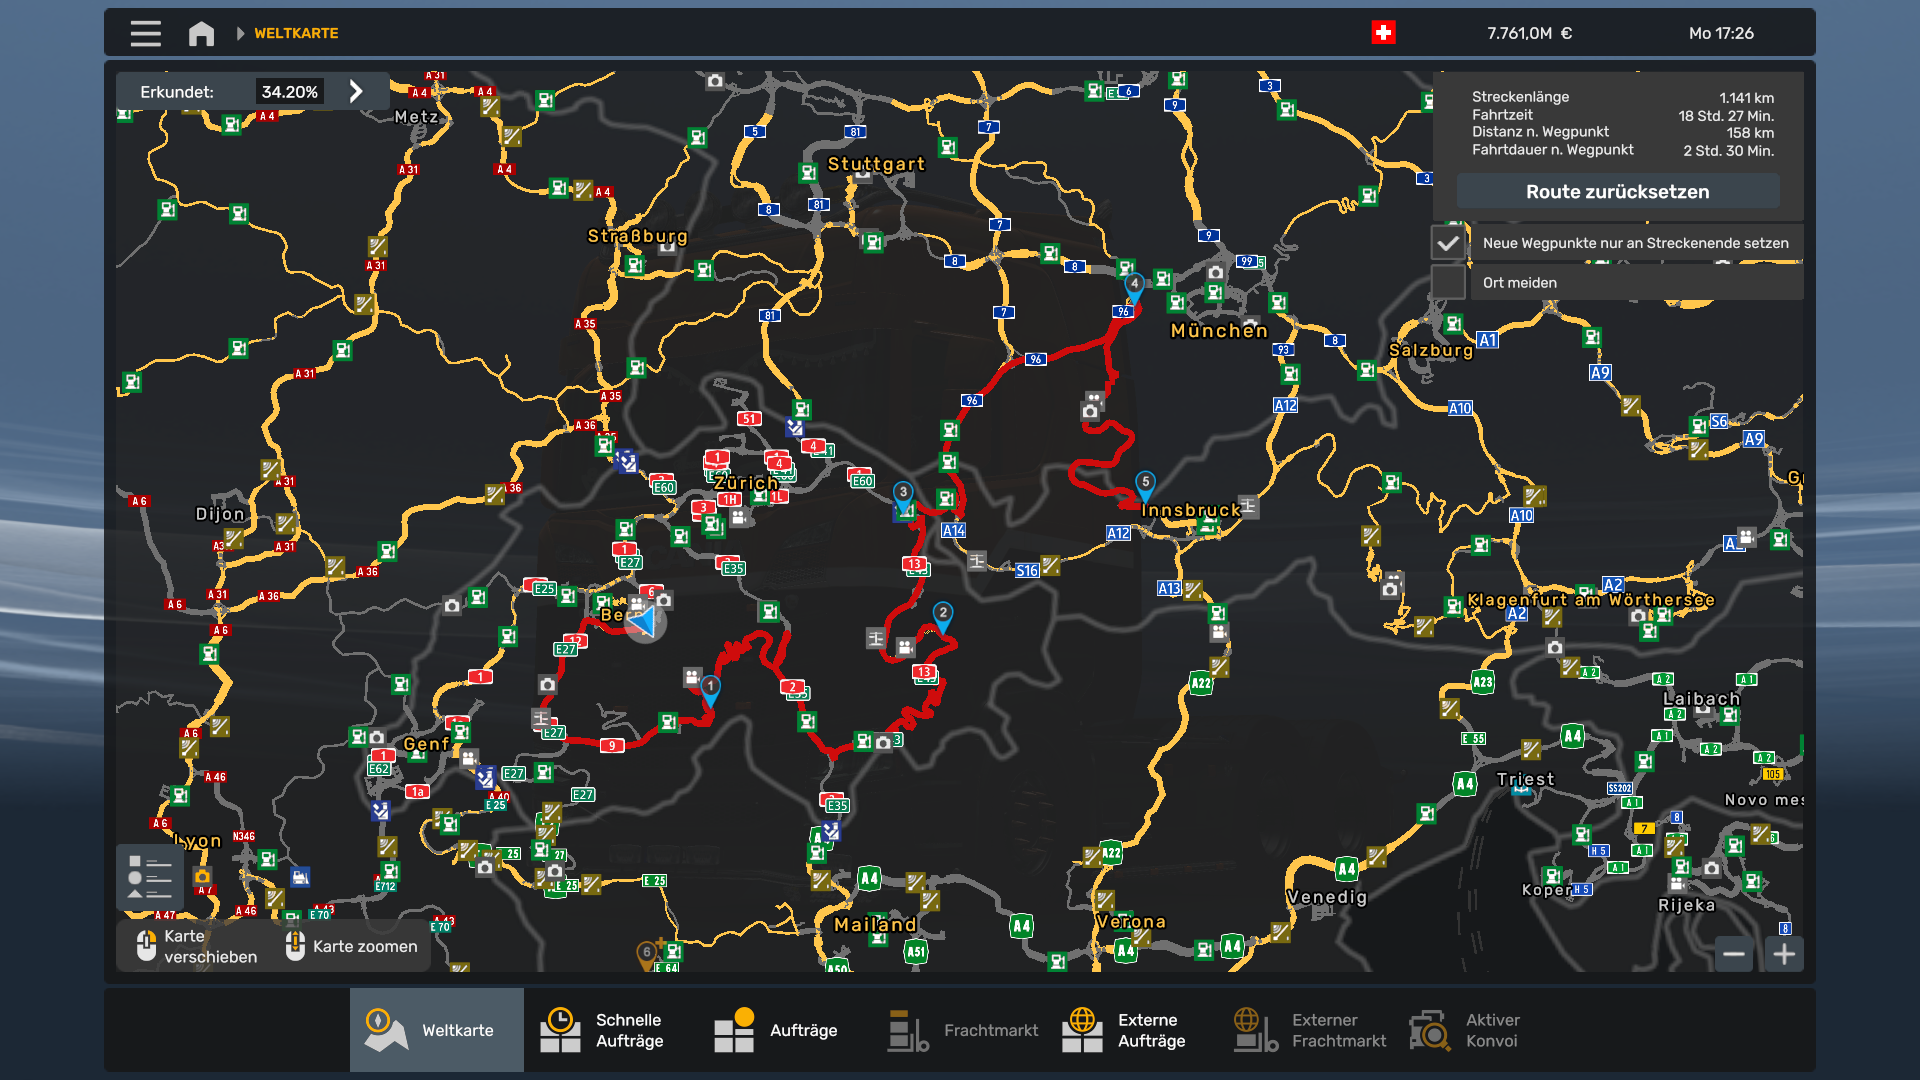Open the hamburger main menu
1920x1080 pixels.
coord(145,33)
